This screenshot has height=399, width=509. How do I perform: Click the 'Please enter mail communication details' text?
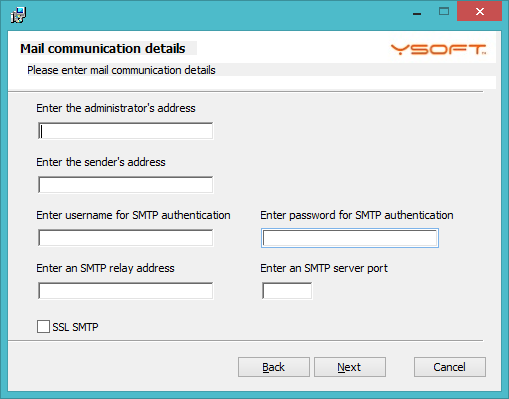pos(121,70)
